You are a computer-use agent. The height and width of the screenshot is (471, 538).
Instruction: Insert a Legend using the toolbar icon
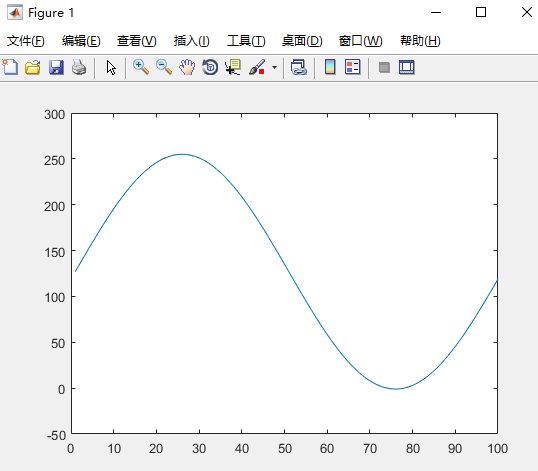[353, 67]
